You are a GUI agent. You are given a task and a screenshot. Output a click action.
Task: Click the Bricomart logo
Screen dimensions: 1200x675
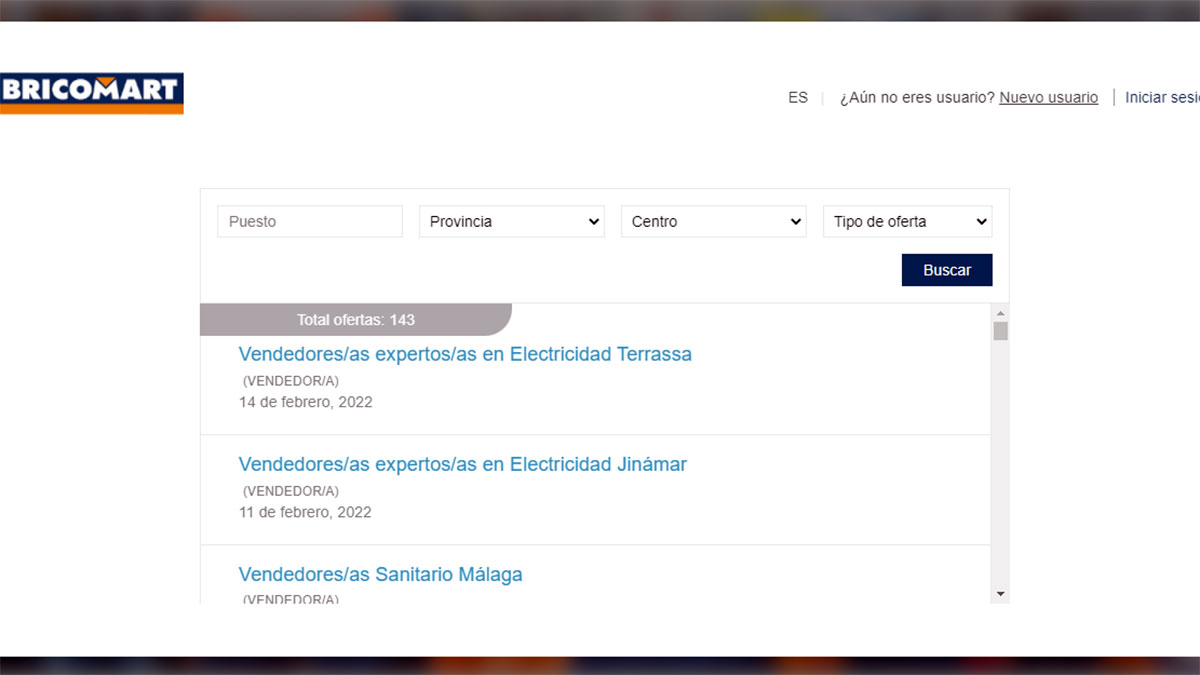pos(91,94)
